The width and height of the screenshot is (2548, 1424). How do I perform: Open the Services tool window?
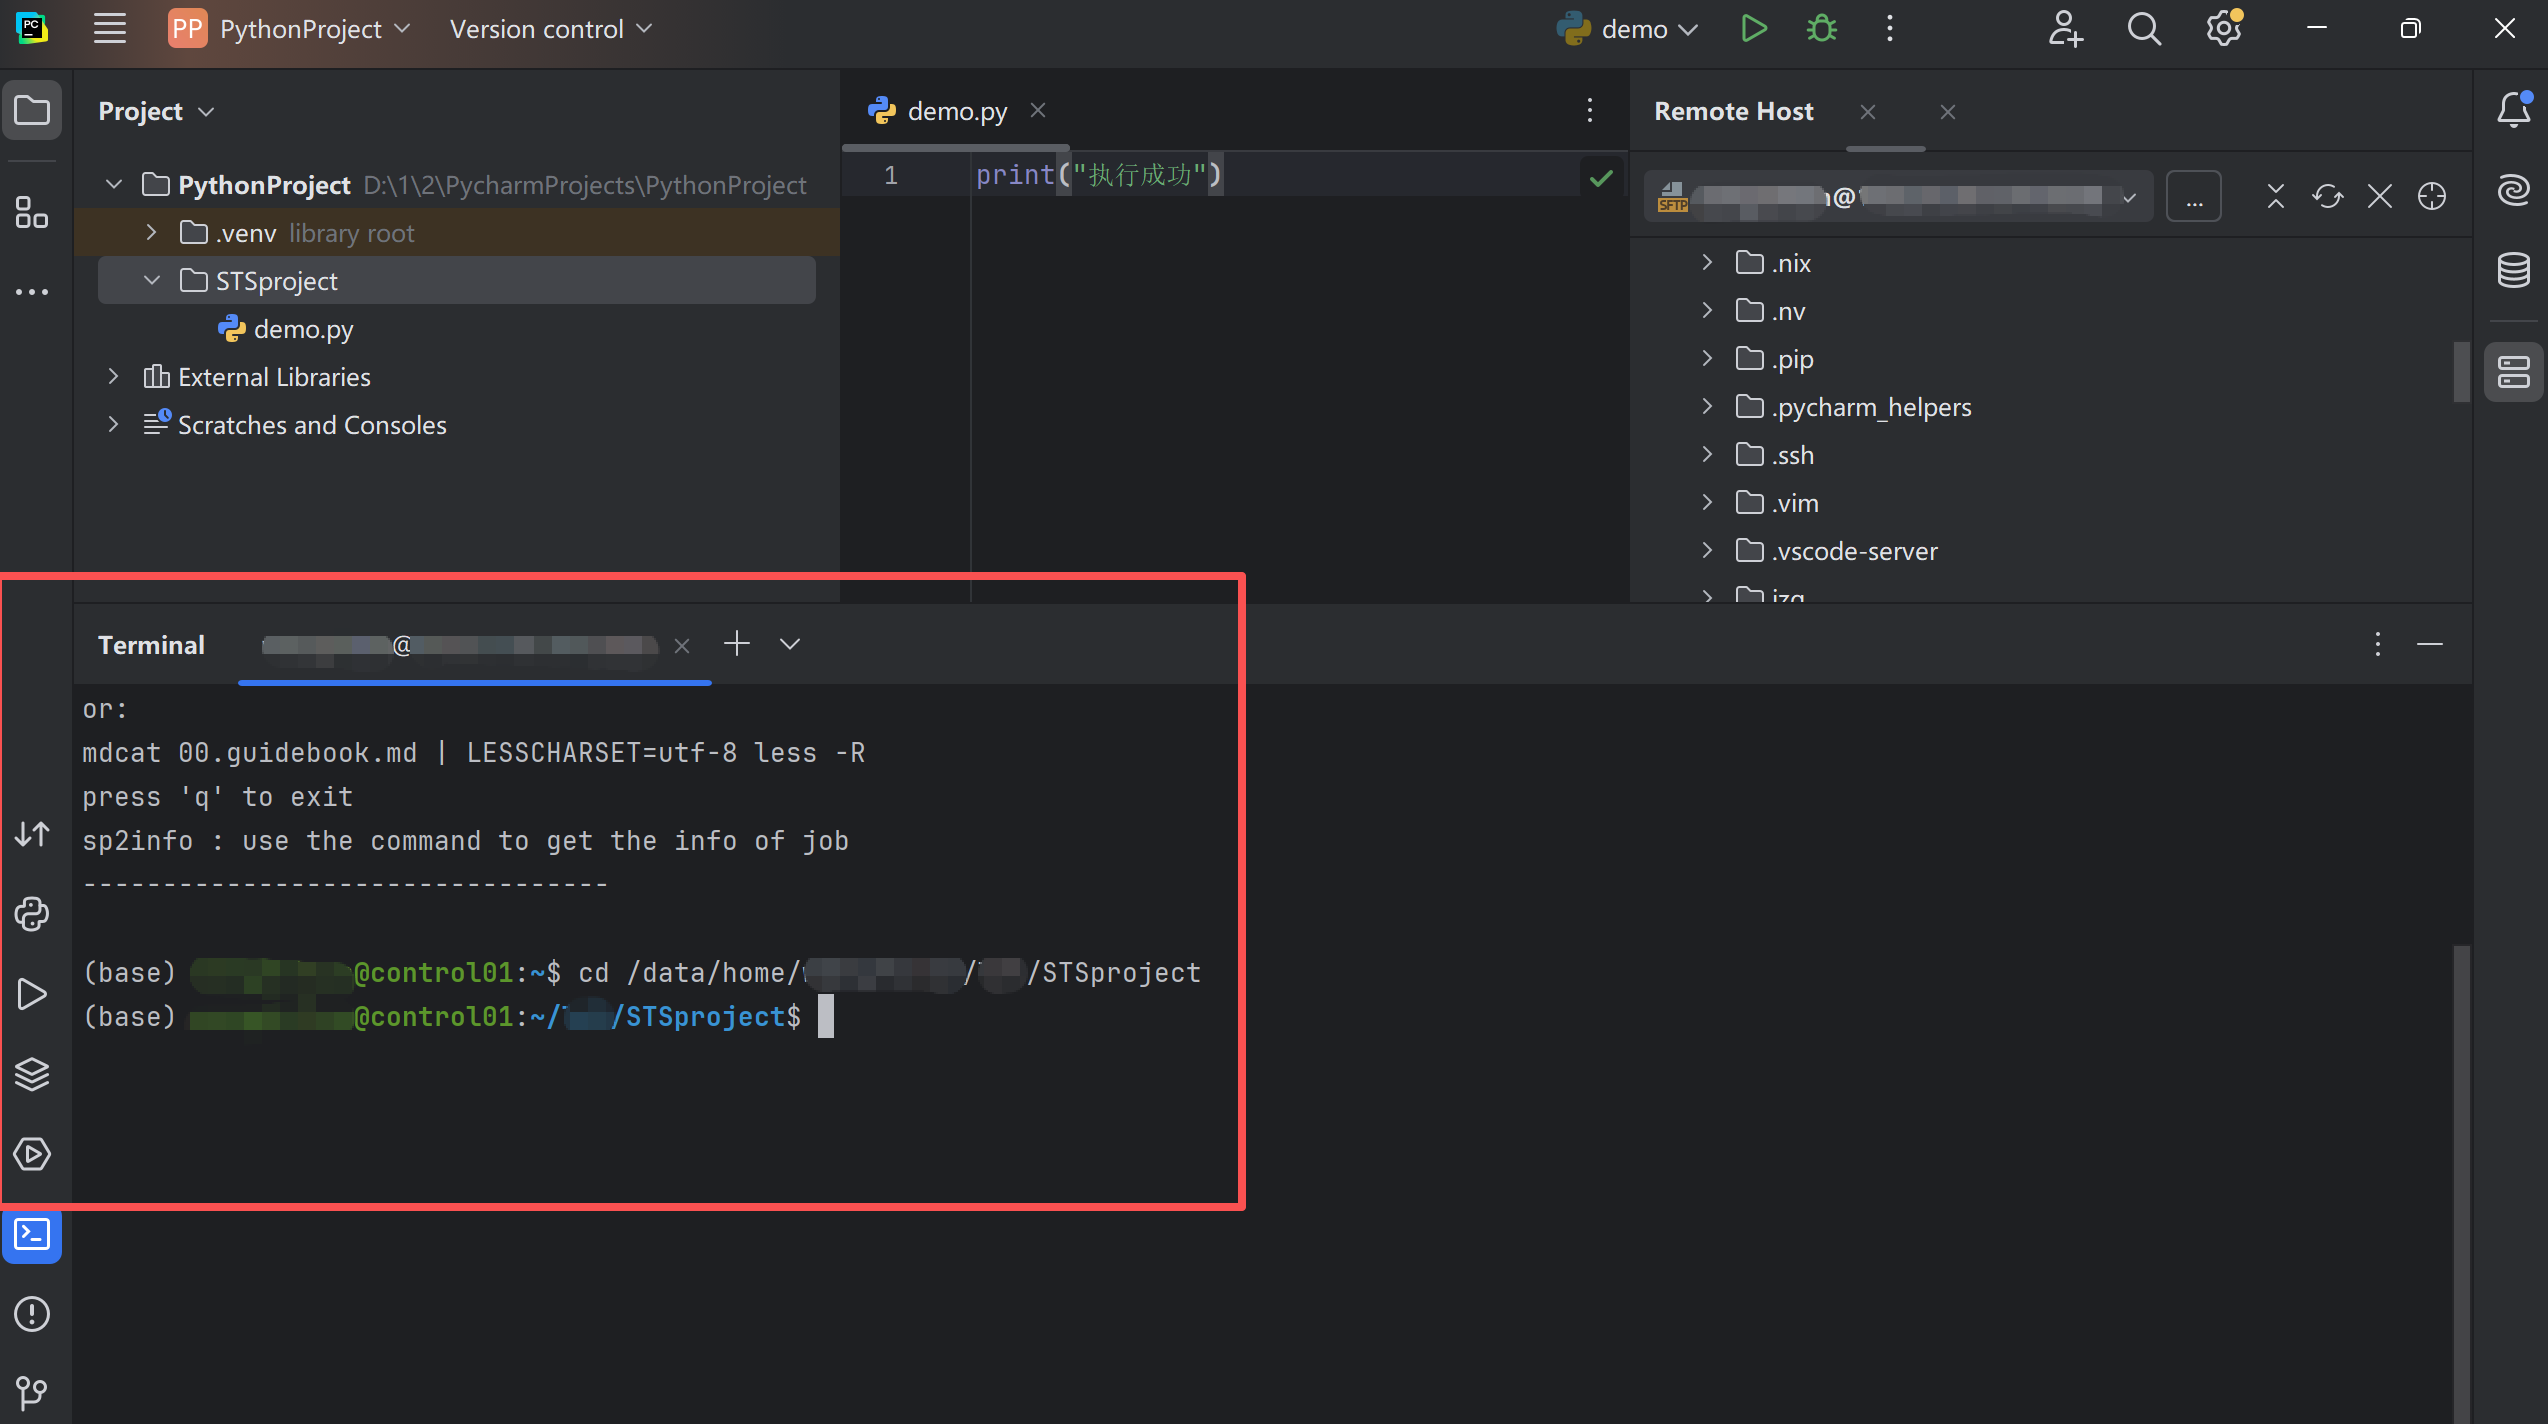coord(32,1153)
